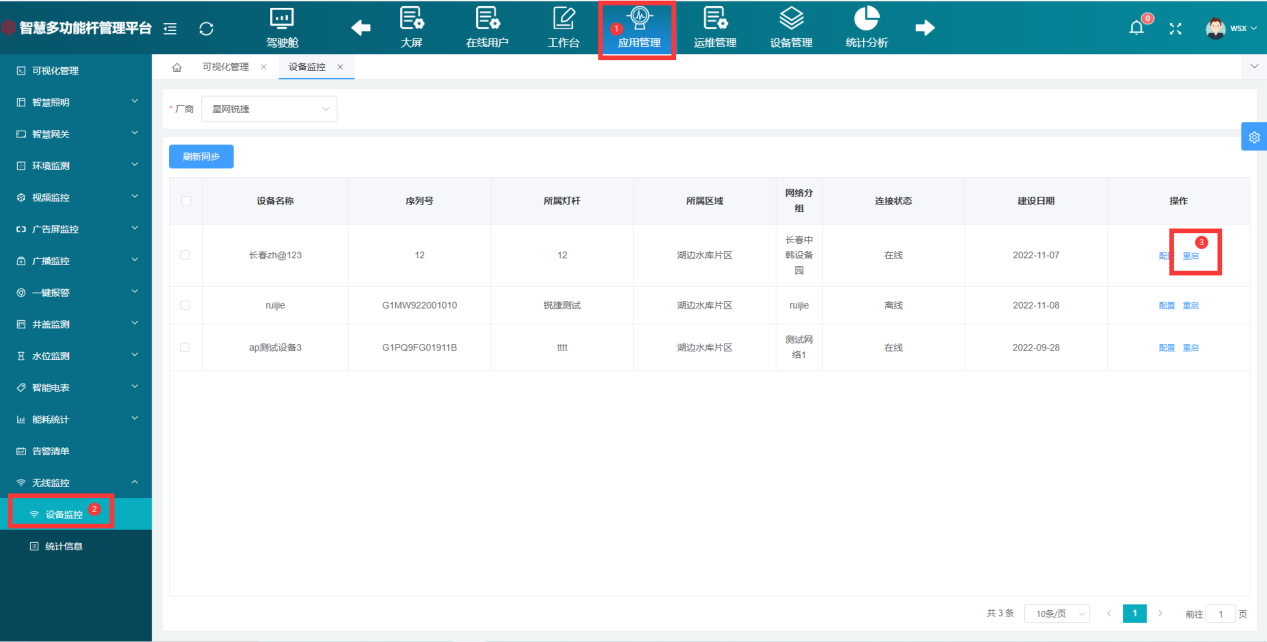1267x642 pixels.
Task: Check the select-all checkbox in table header
Action: point(185,200)
